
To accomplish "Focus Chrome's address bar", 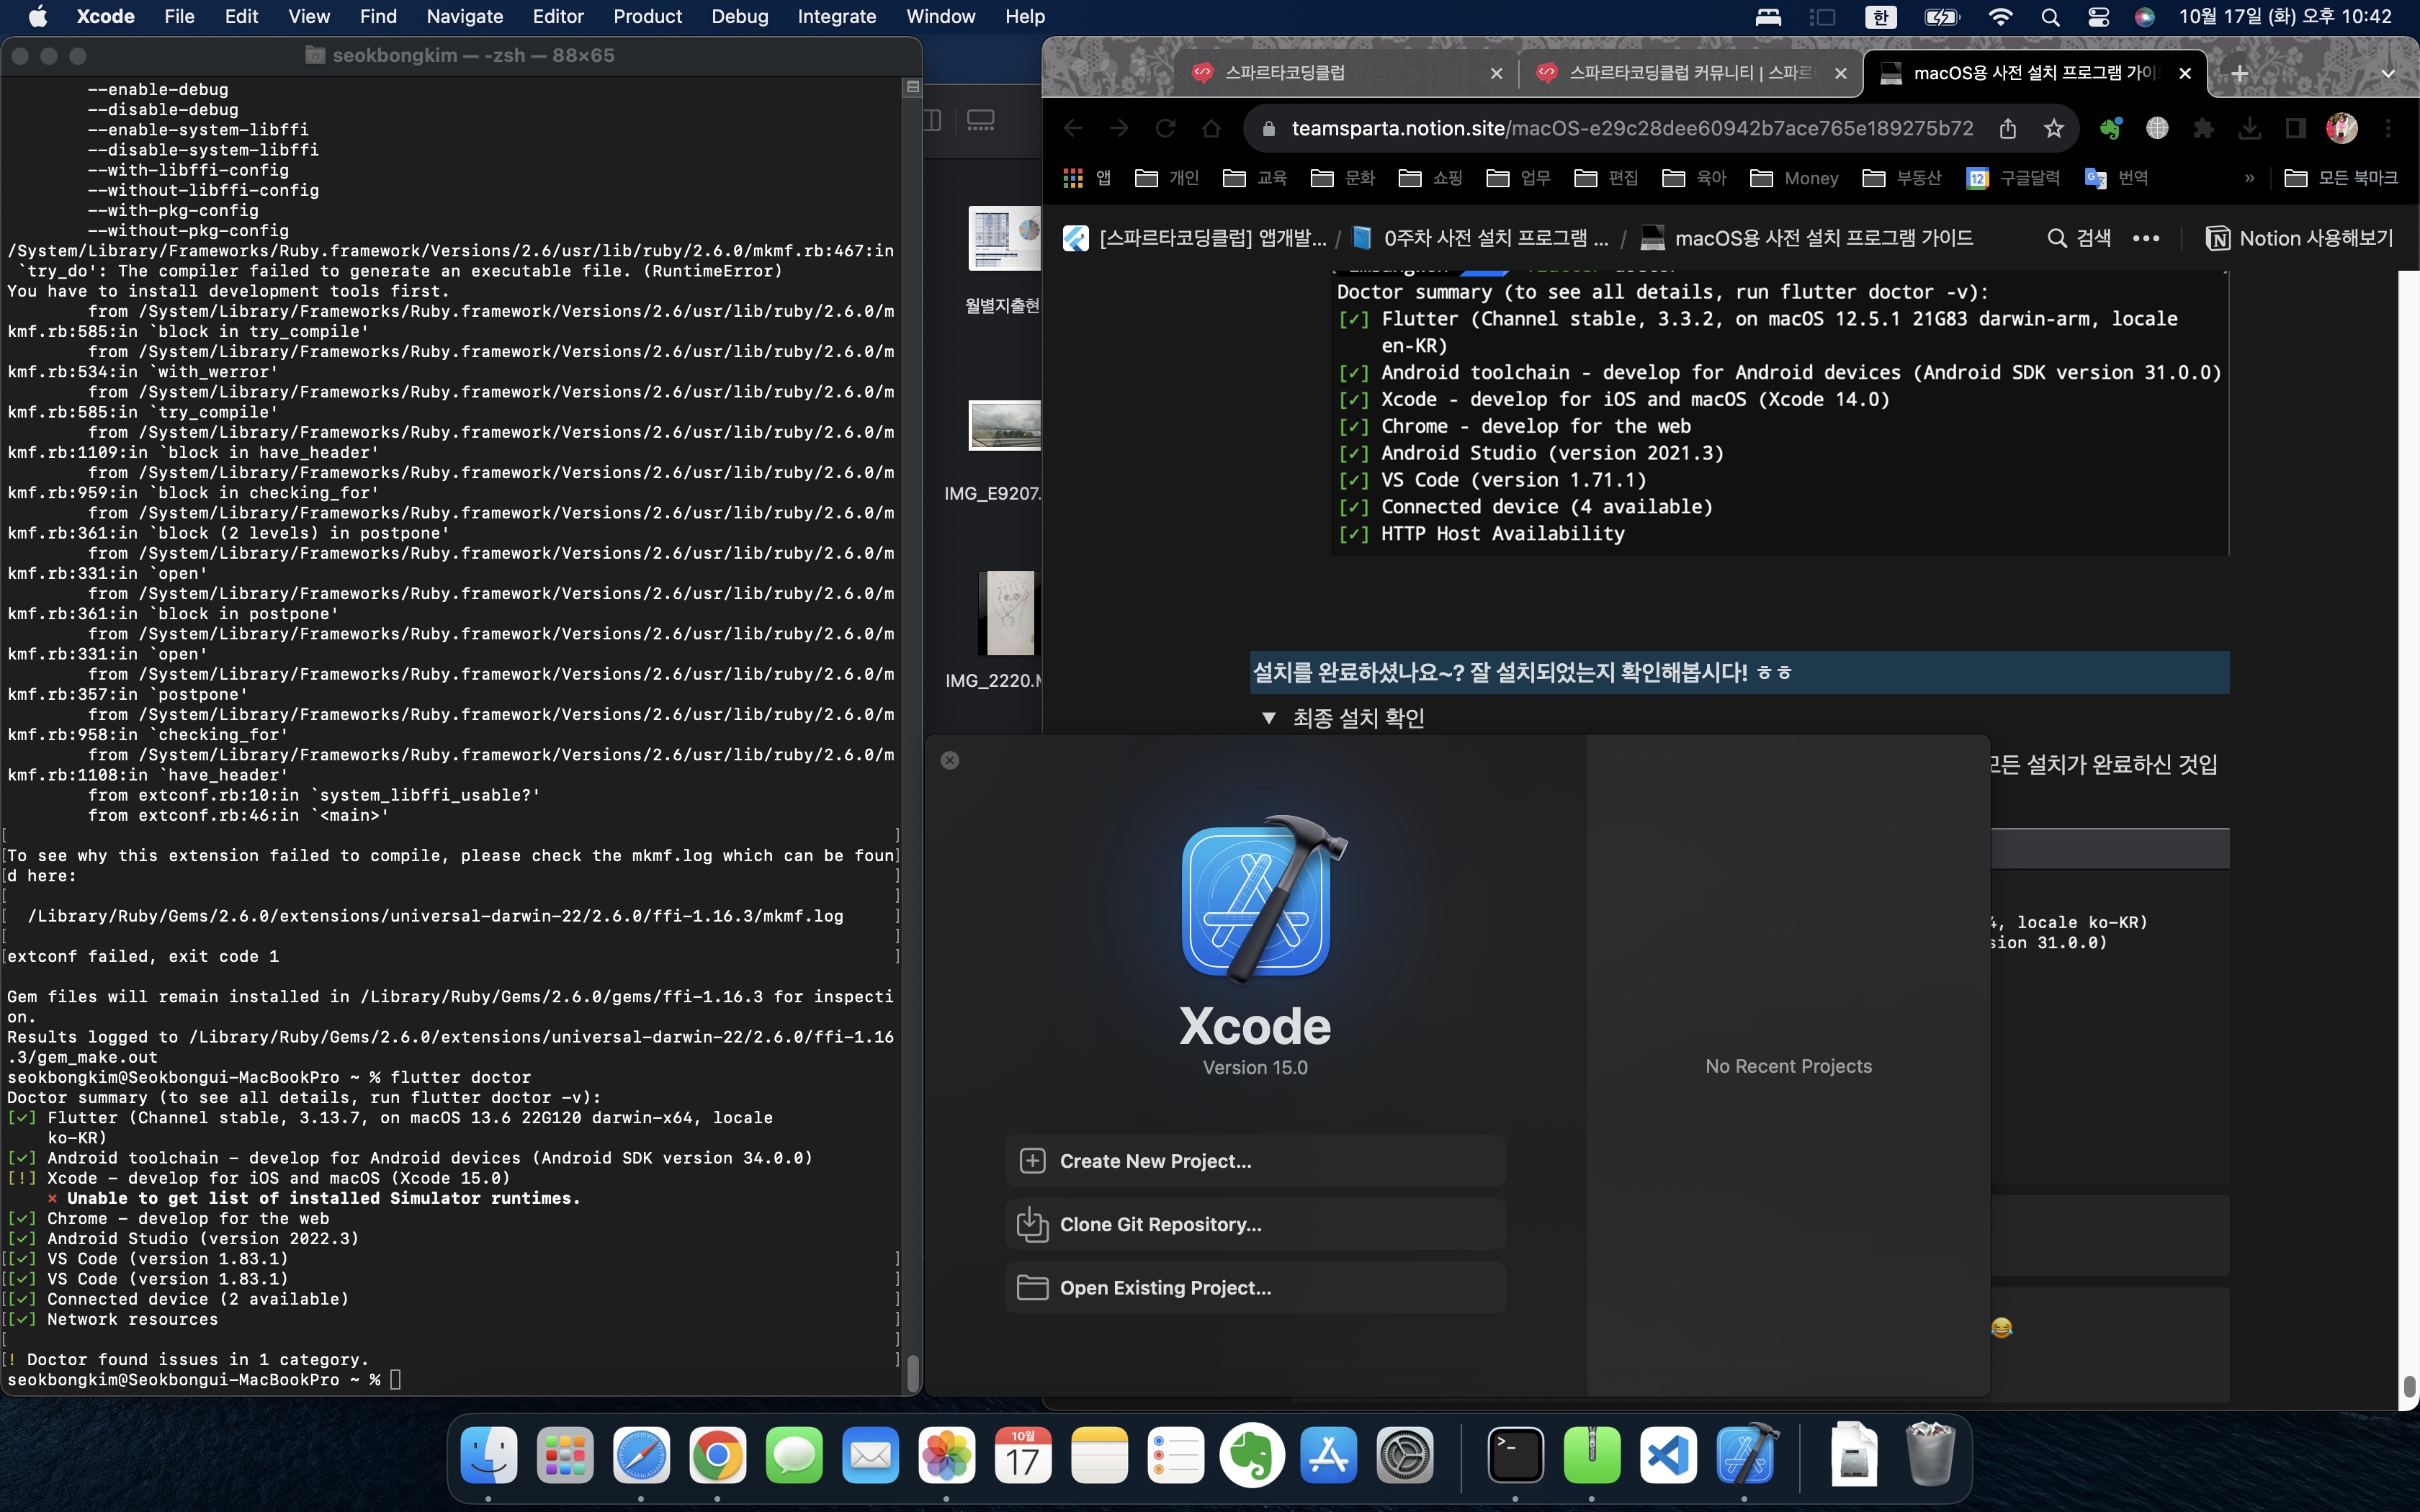I will (x=1632, y=128).
